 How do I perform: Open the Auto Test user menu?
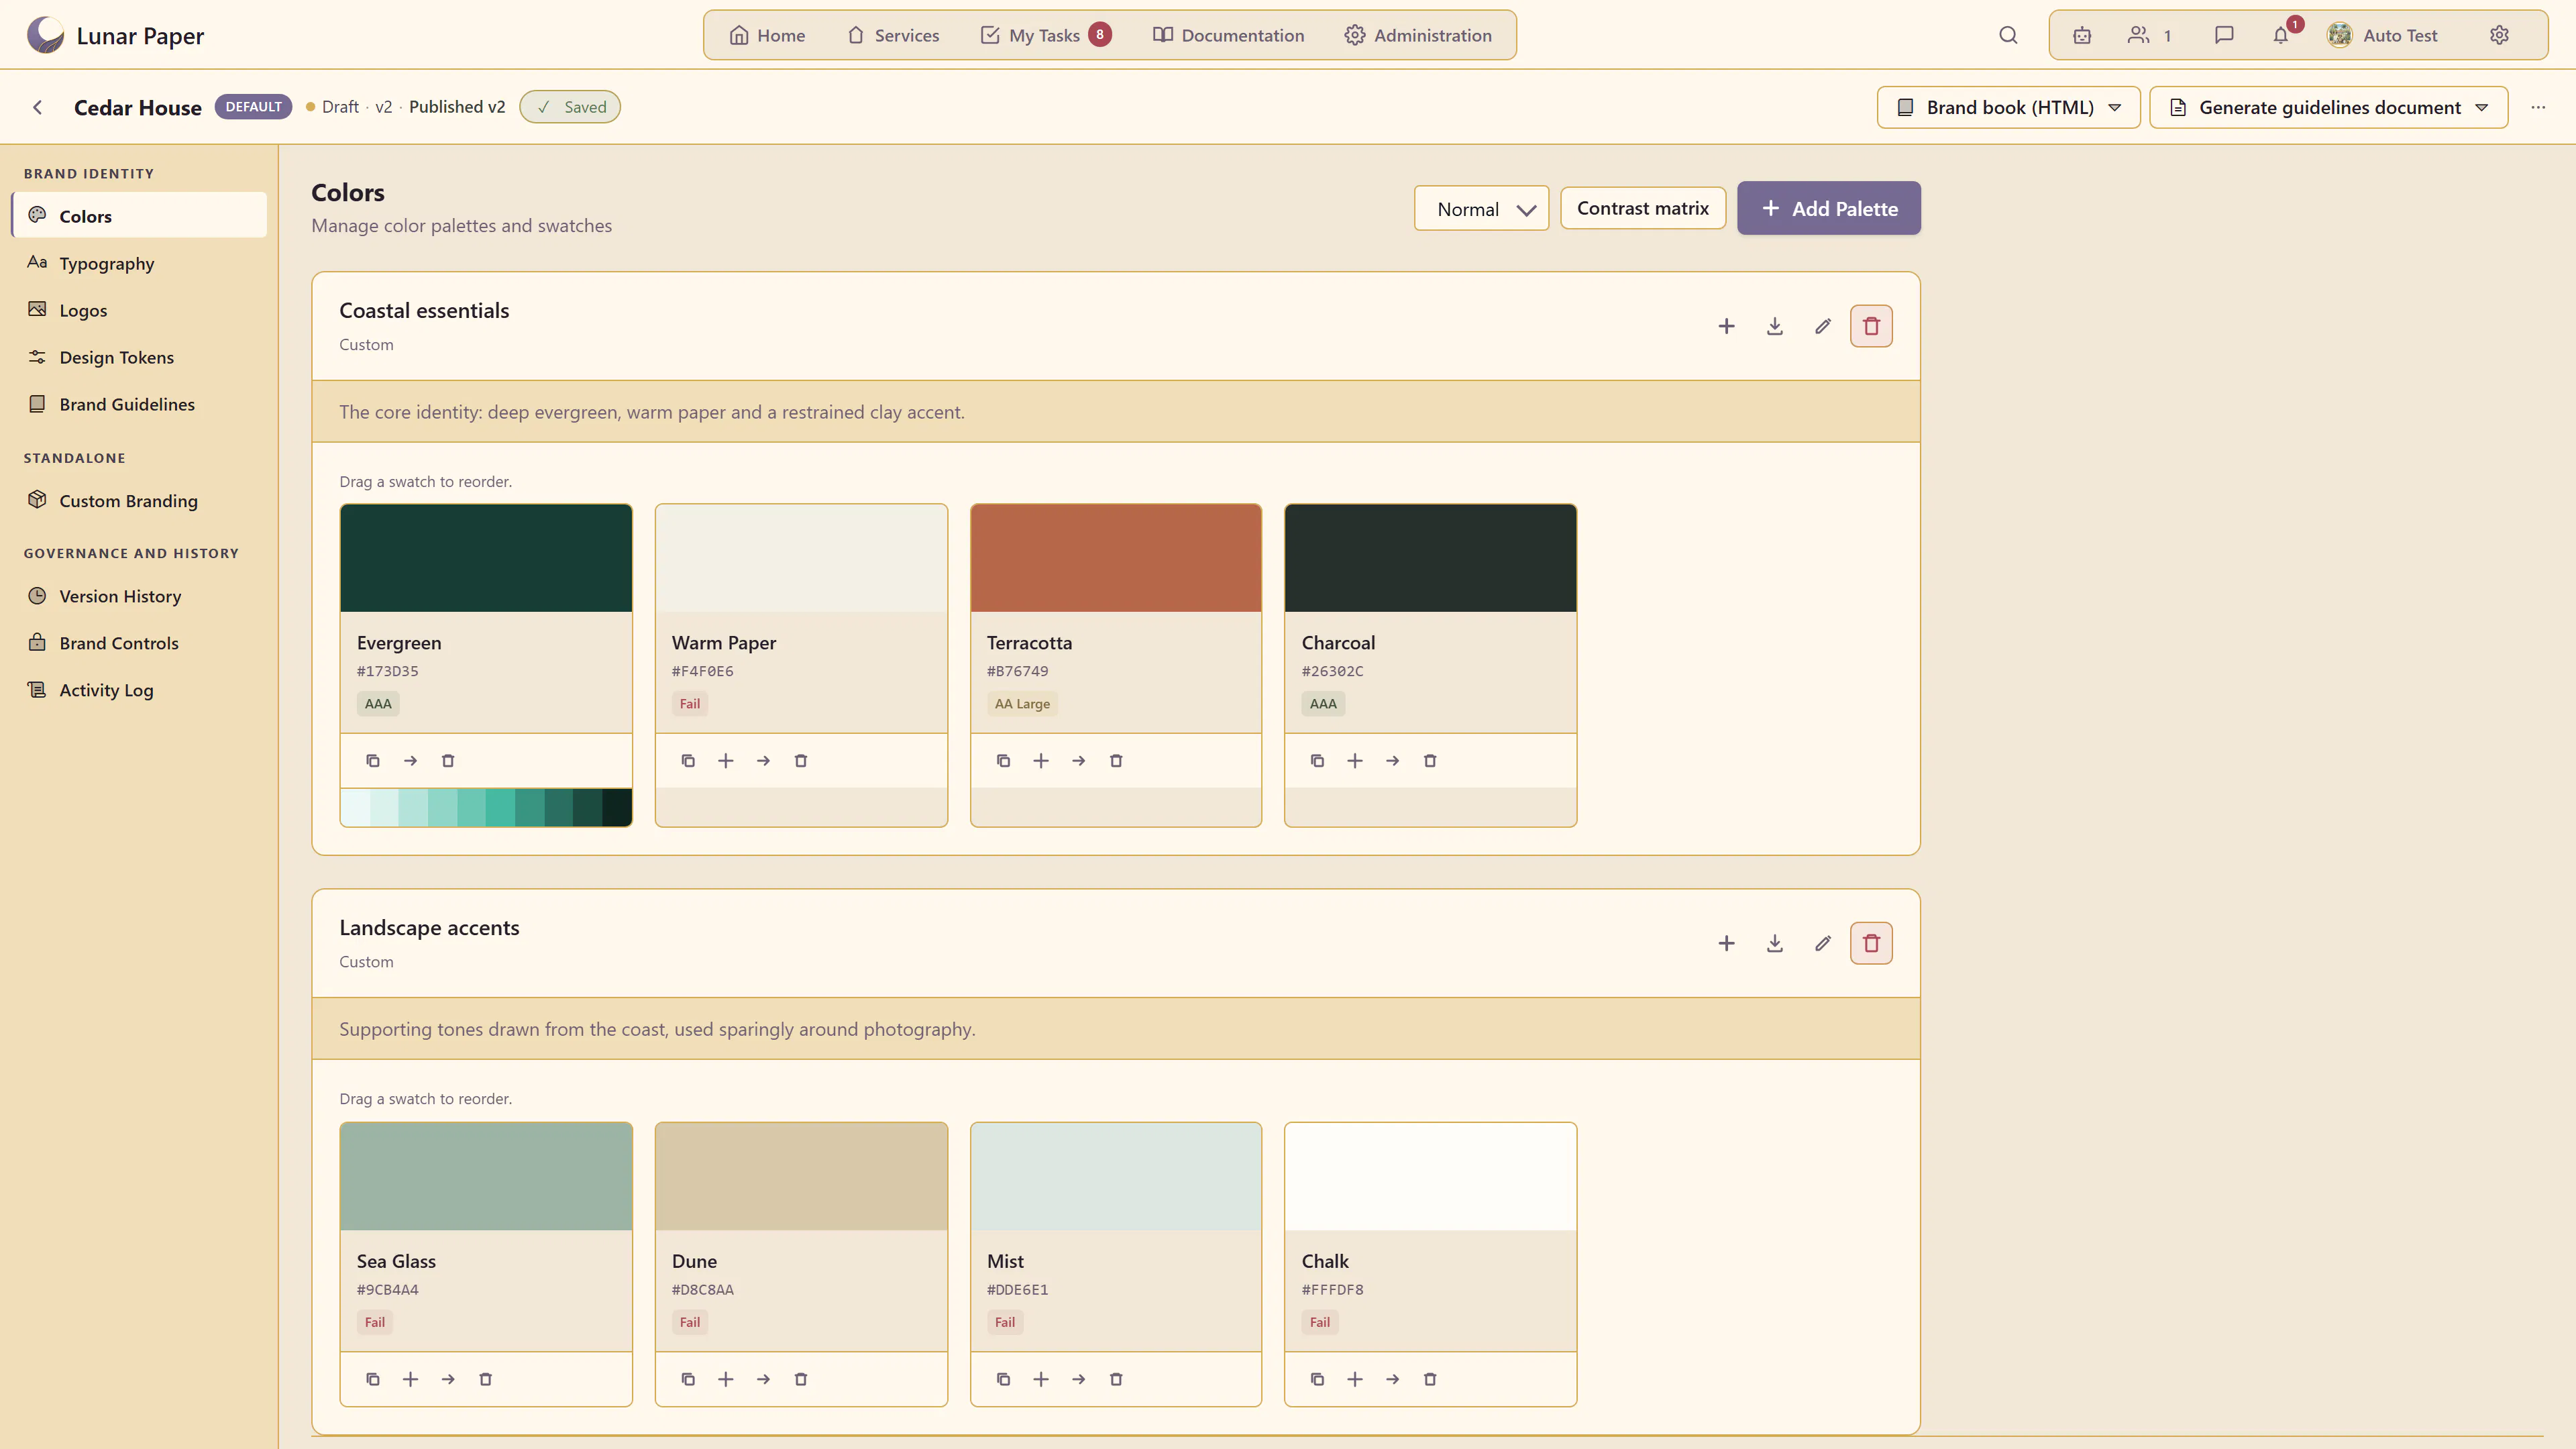(2382, 35)
